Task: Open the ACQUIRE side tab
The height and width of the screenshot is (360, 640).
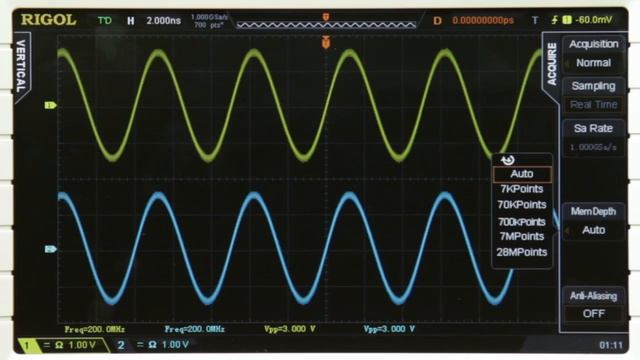Action: point(551,64)
